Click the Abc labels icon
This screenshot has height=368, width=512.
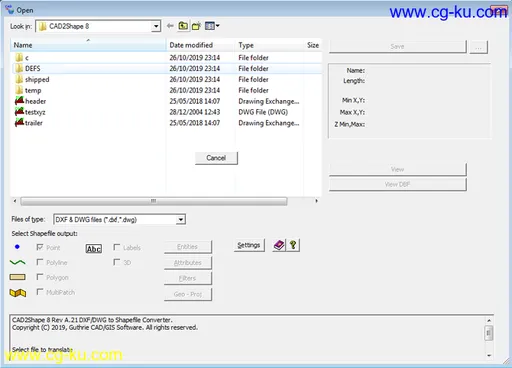pos(94,249)
